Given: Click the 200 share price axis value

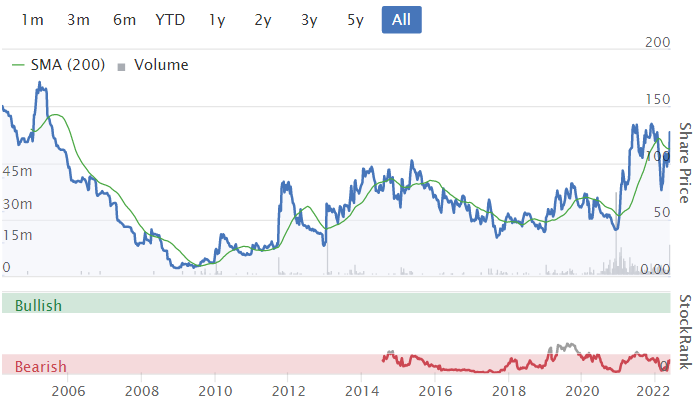Looking at the screenshot, I should (658, 42).
